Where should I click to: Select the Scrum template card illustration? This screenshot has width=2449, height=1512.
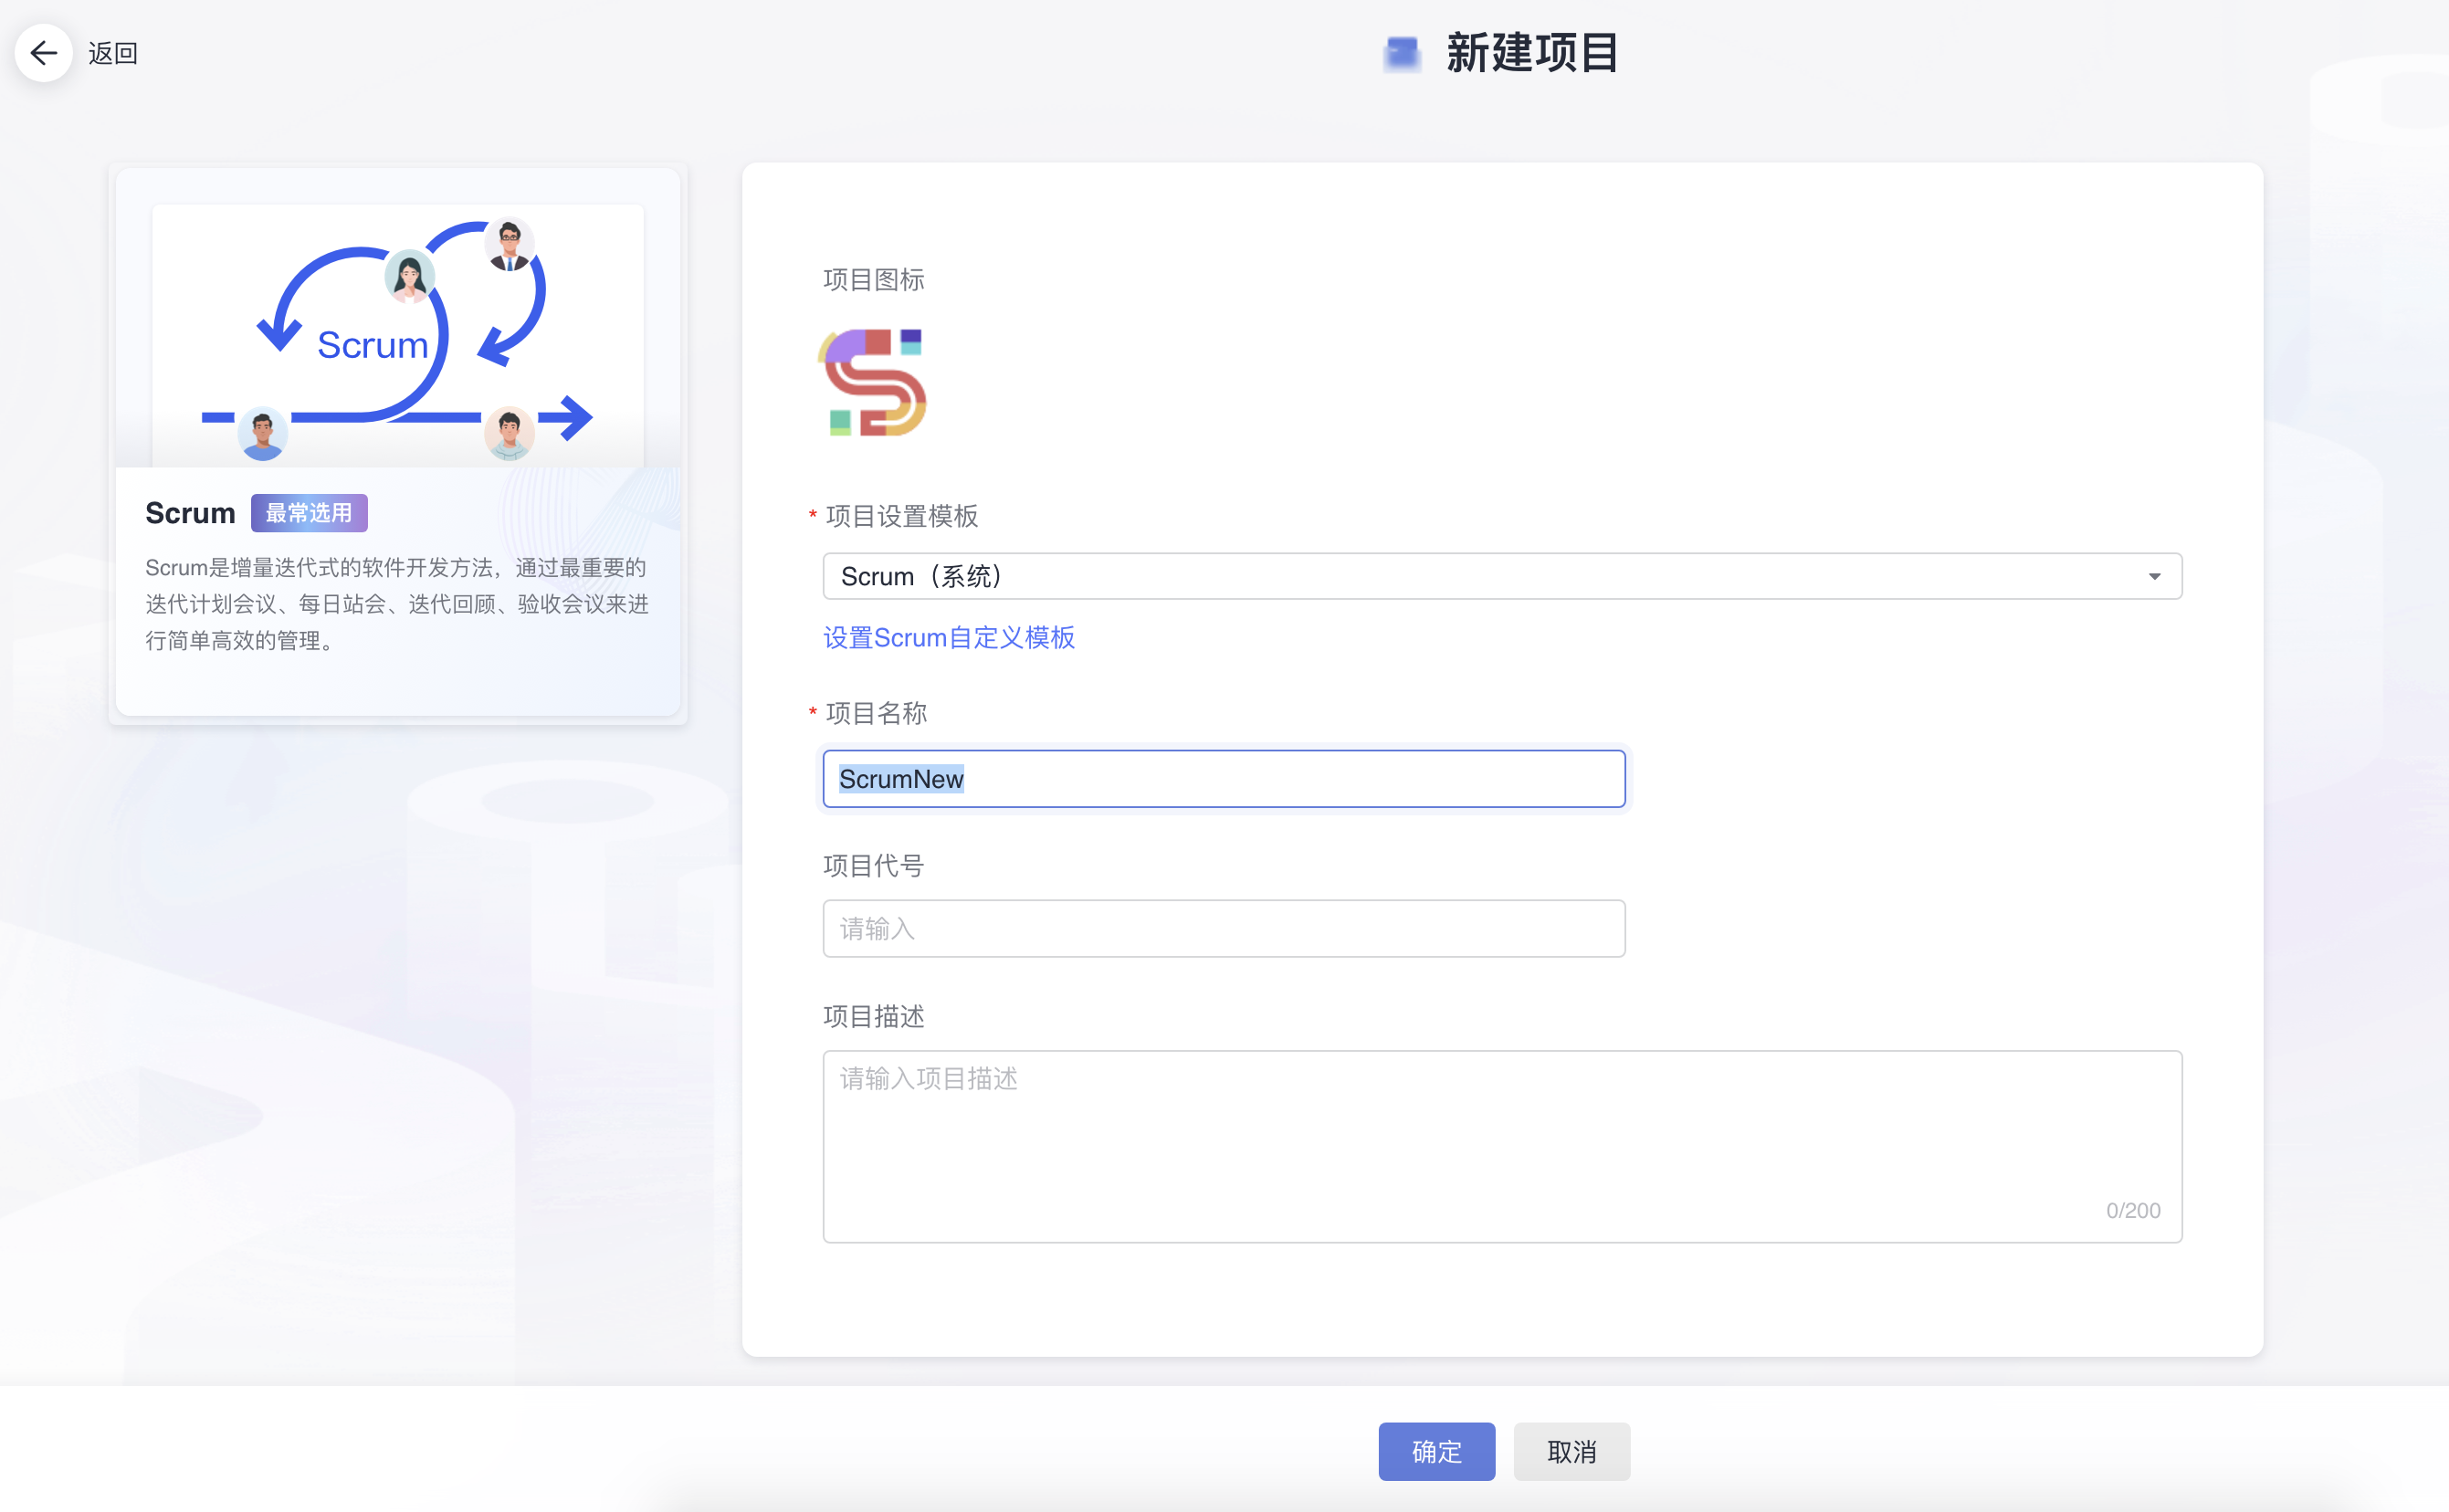coord(398,334)
